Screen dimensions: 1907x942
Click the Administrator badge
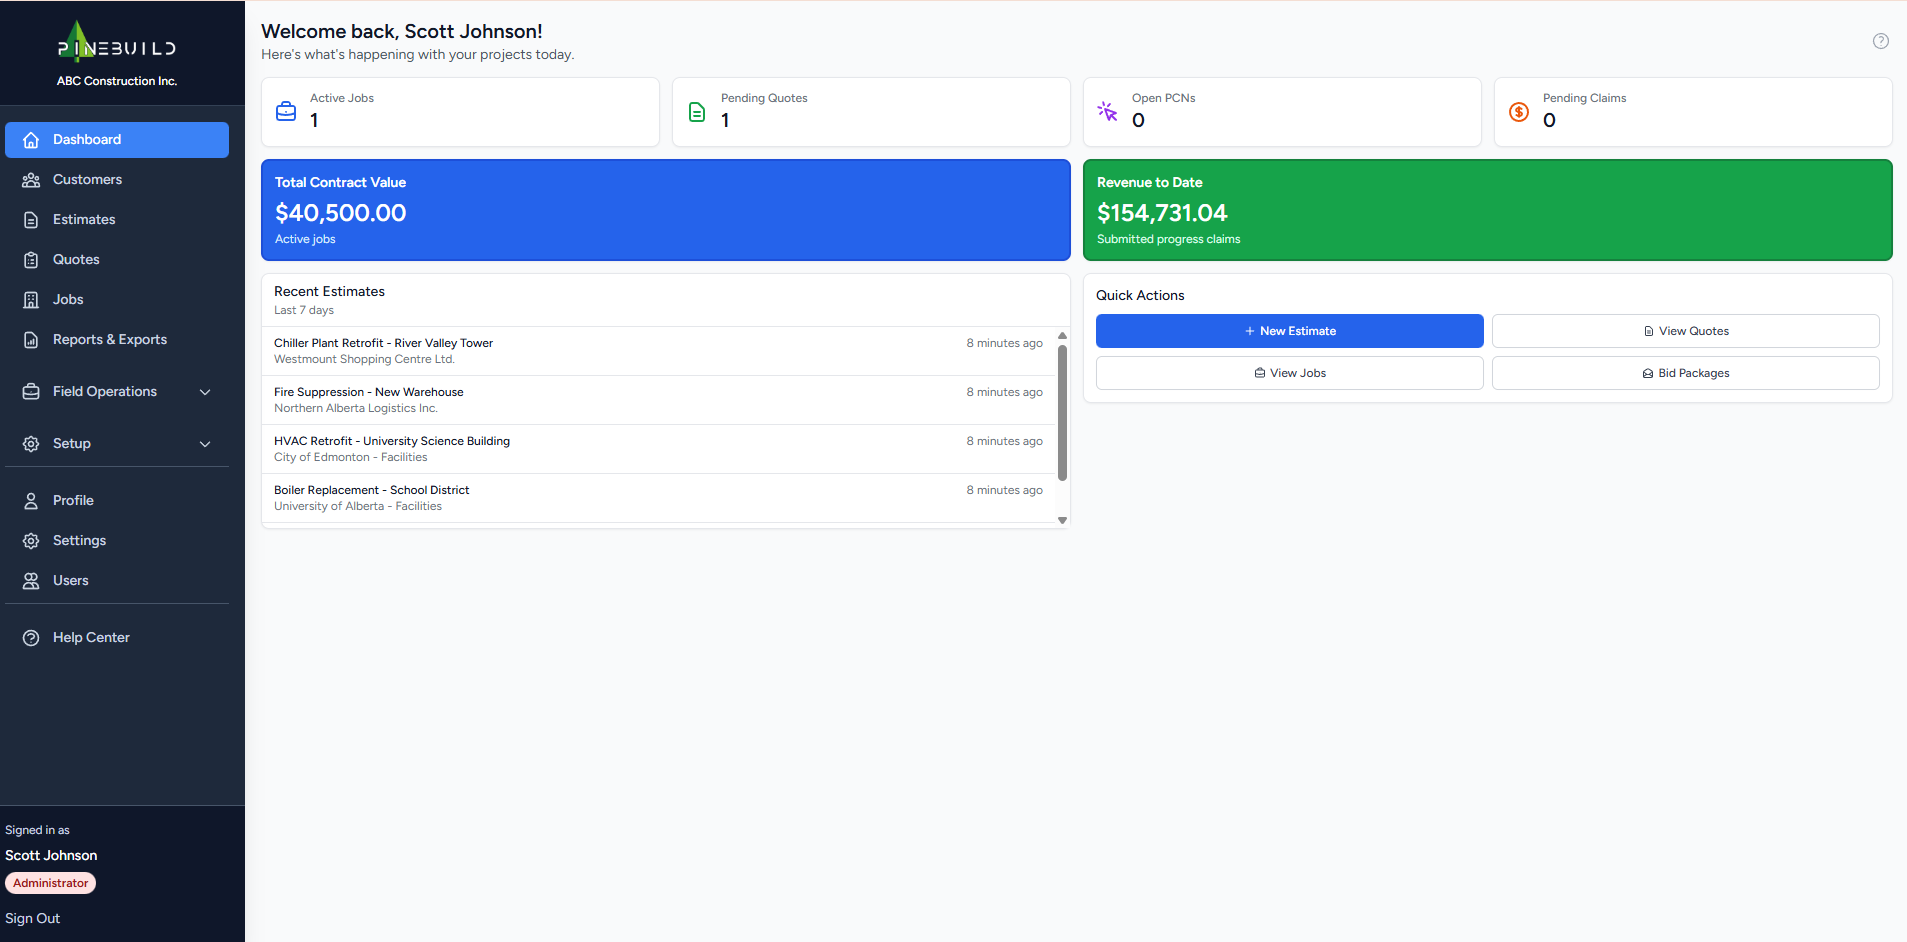pyautogui.click(x=50, y=882)
